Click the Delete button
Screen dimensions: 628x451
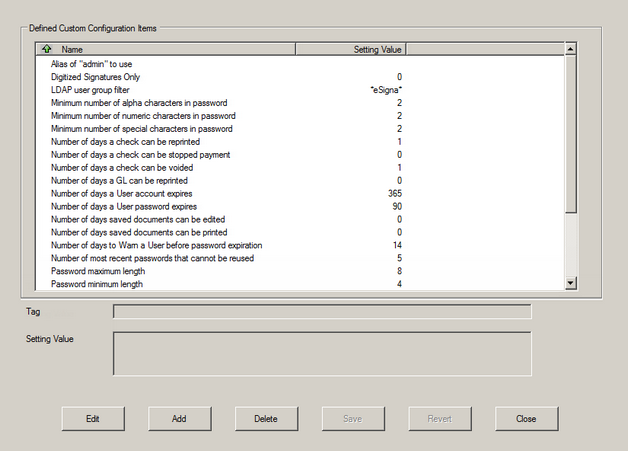click(x=266, y=419)
